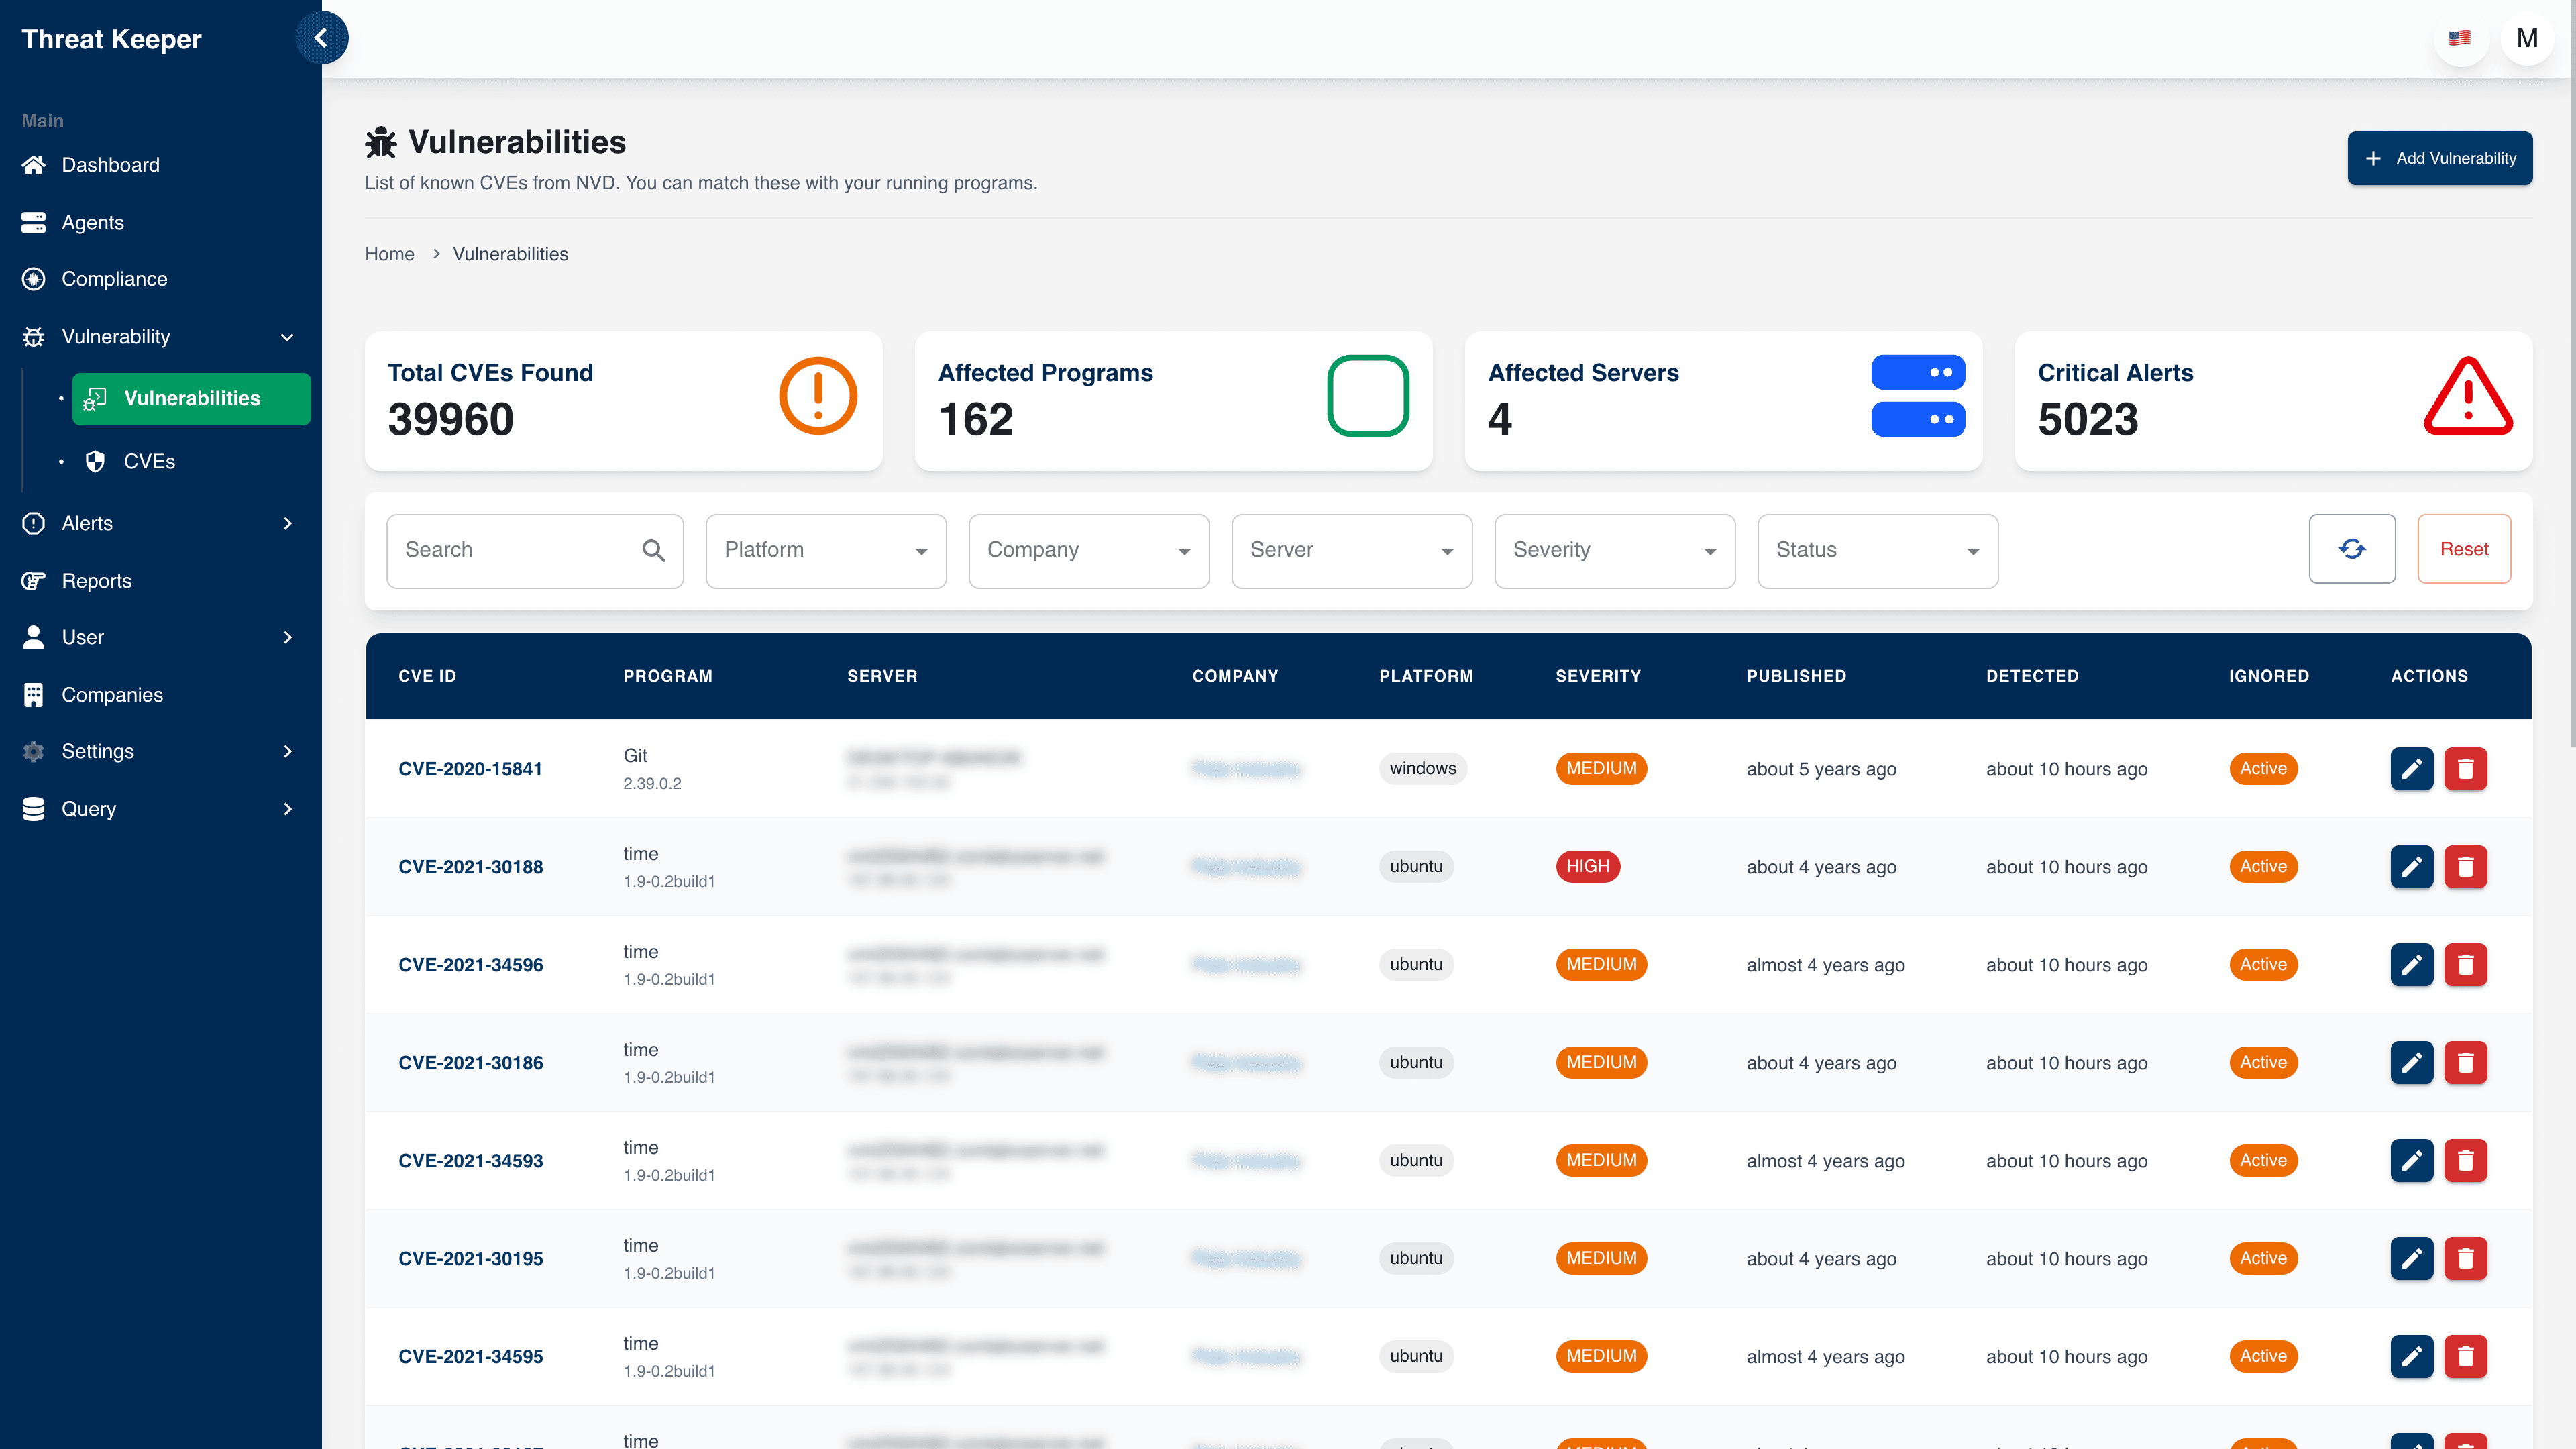
Task: Click the Add Vulnerability button
Action: tap(2440, 158)
